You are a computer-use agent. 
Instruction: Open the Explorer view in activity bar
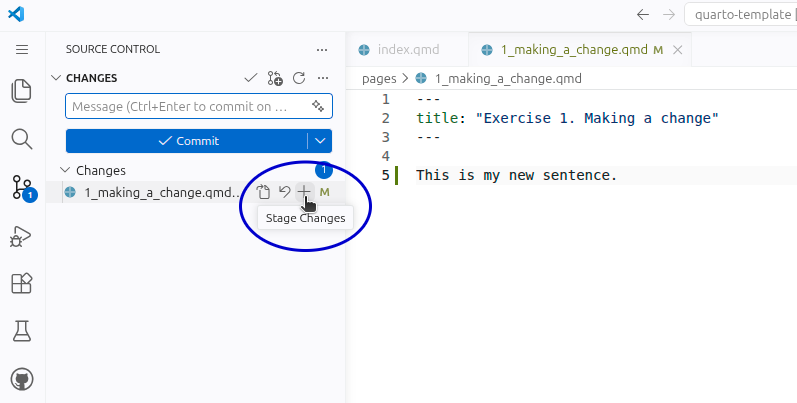pyautogui.click(x=22, y=91)
